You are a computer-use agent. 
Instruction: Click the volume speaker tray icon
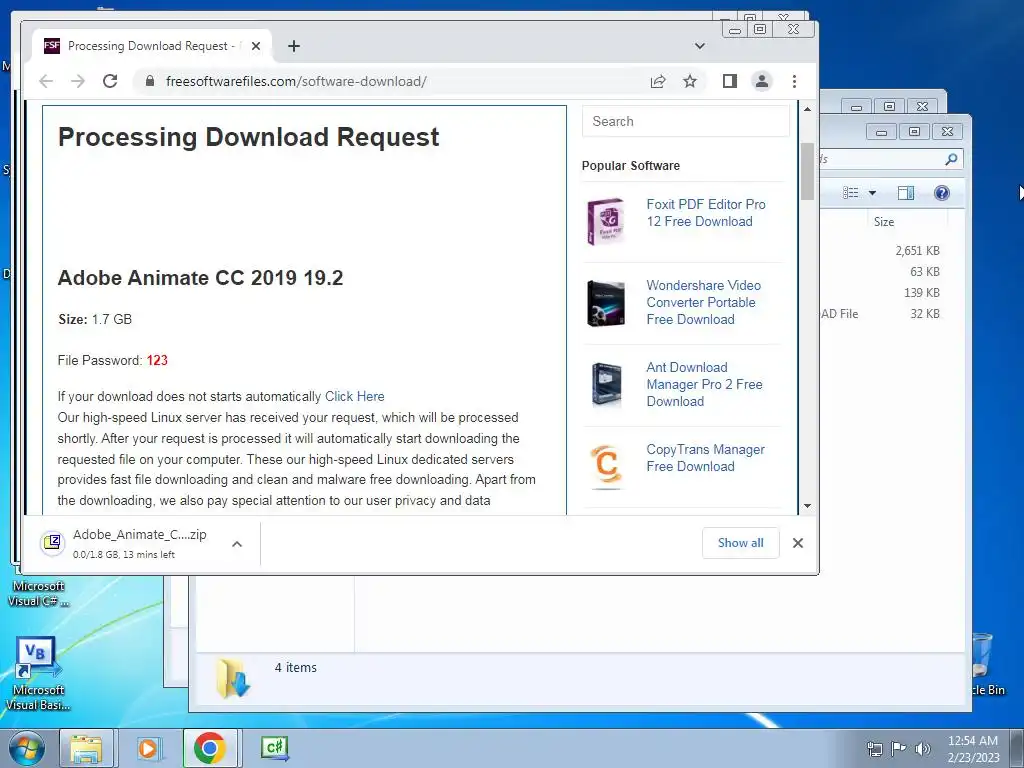[923, 749]
